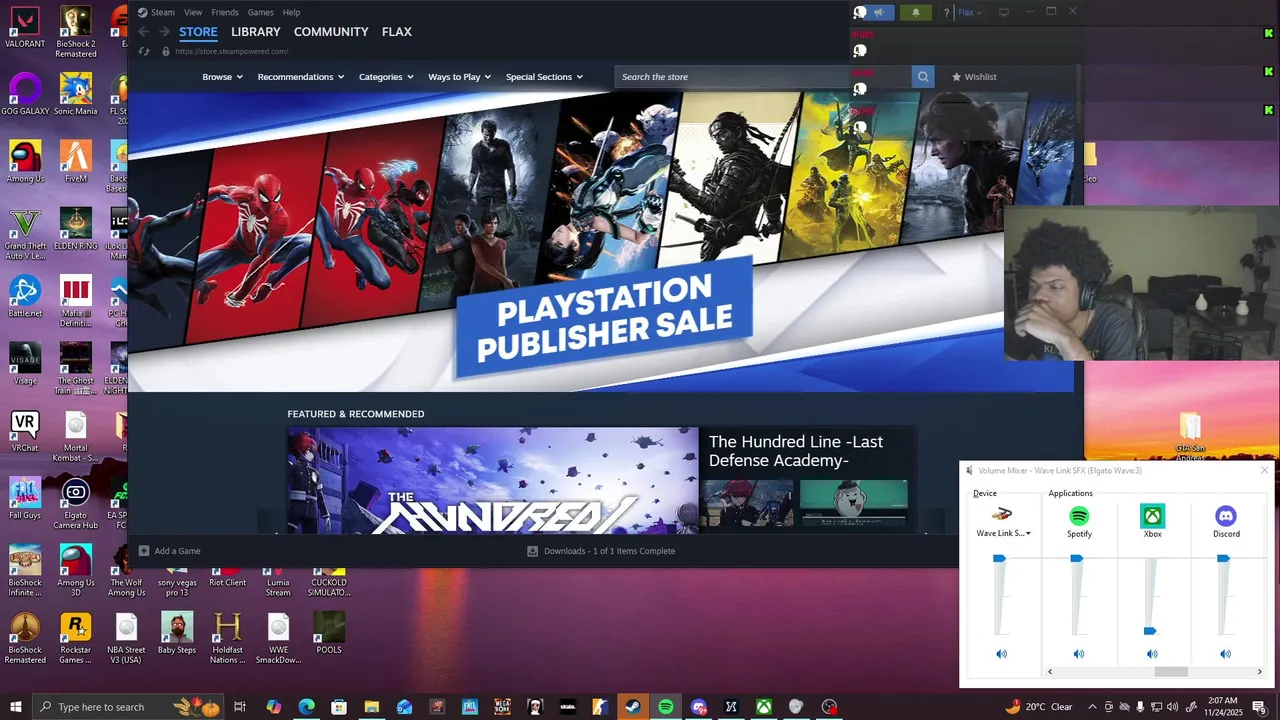Select the ELDEN RING desktop icon
Screen dimensions: 1280x720
pyautogui.click(x=76, y=228)
